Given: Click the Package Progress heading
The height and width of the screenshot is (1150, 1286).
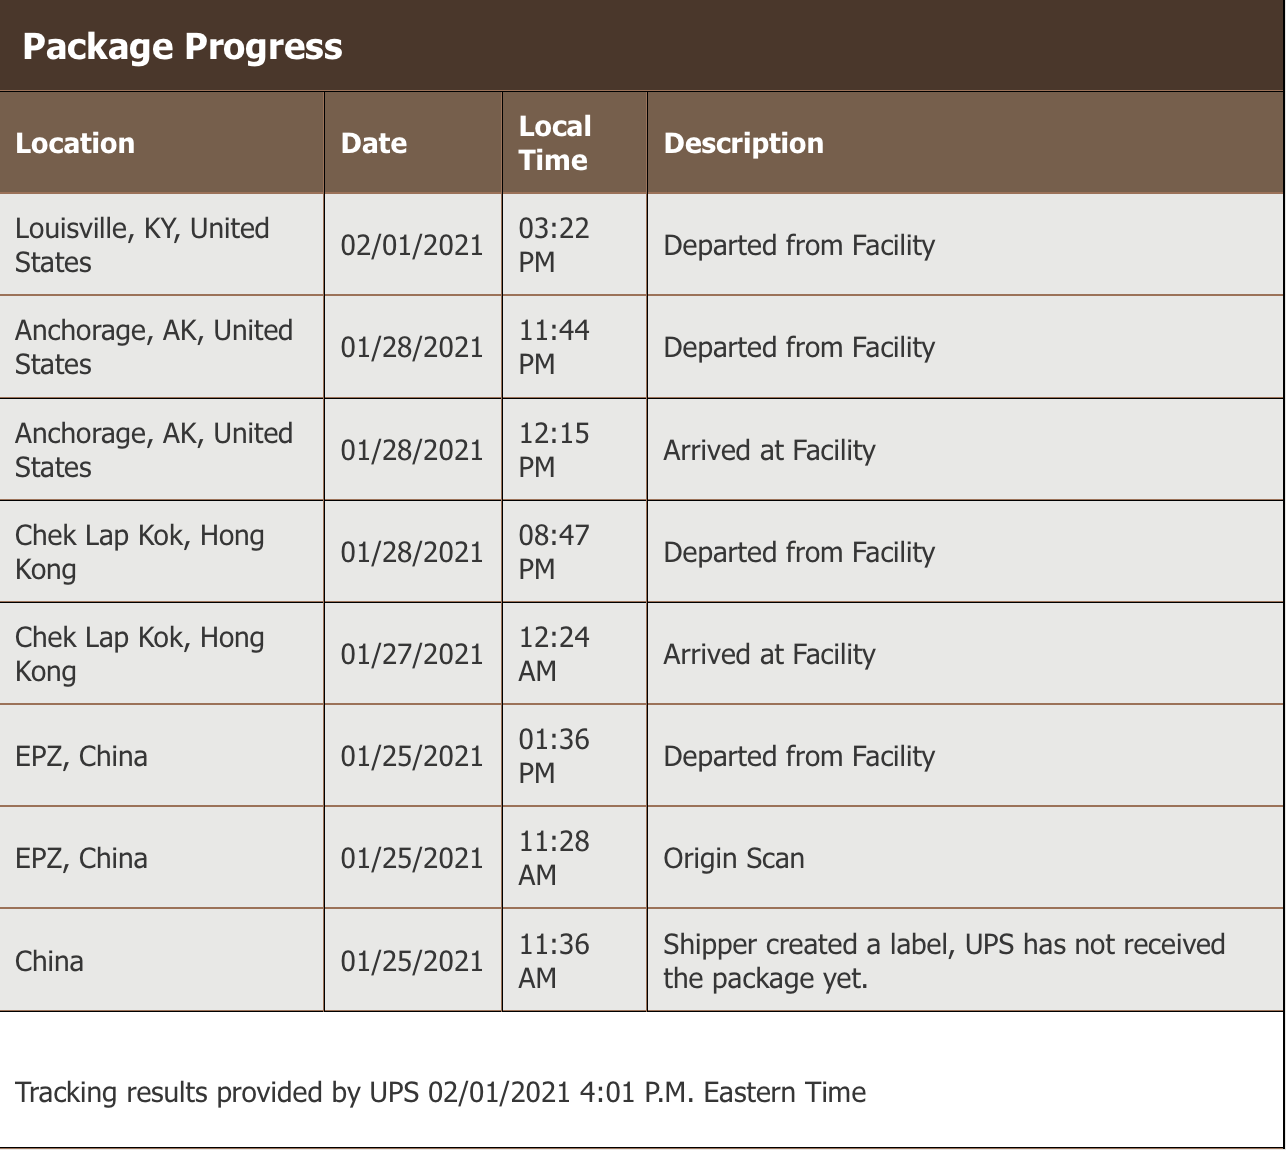Looking at the screenshot, I should [182, 47].
